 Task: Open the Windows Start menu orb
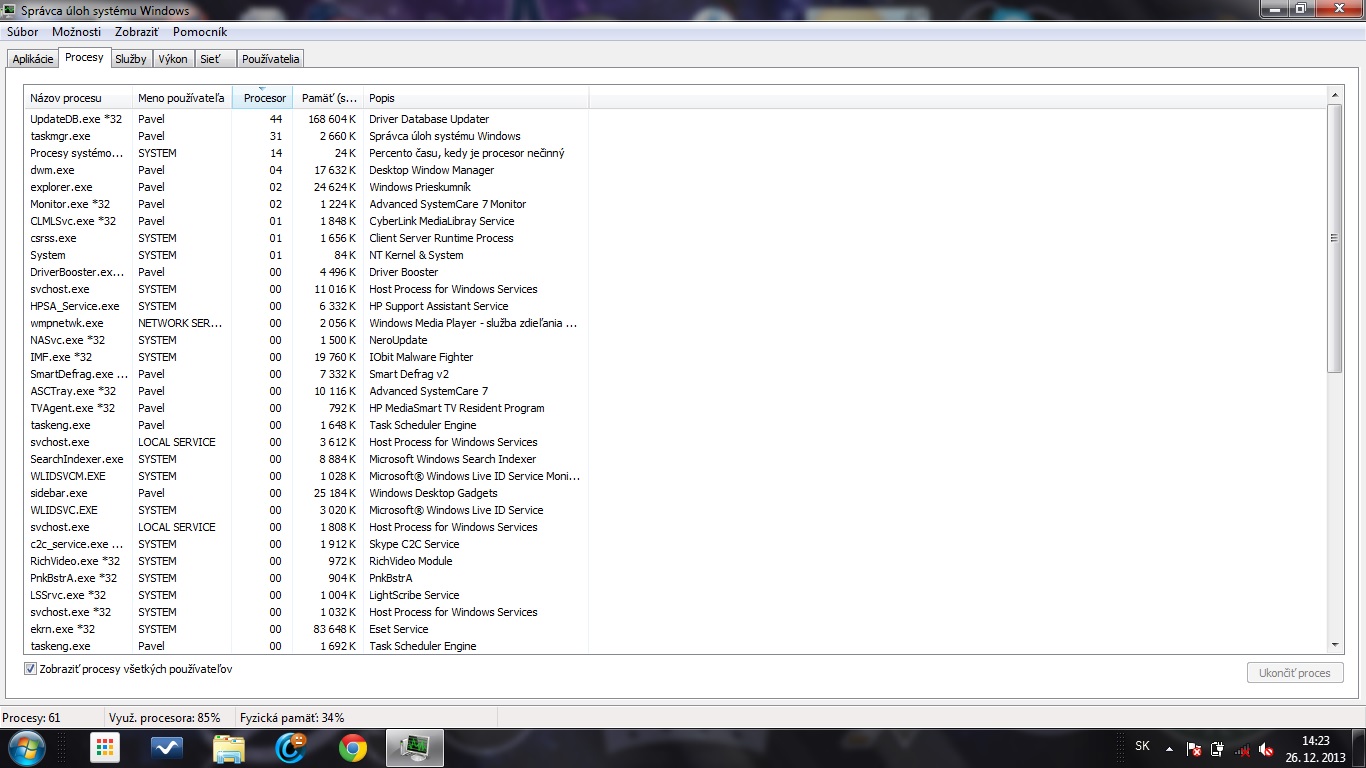tap(27, 747)
